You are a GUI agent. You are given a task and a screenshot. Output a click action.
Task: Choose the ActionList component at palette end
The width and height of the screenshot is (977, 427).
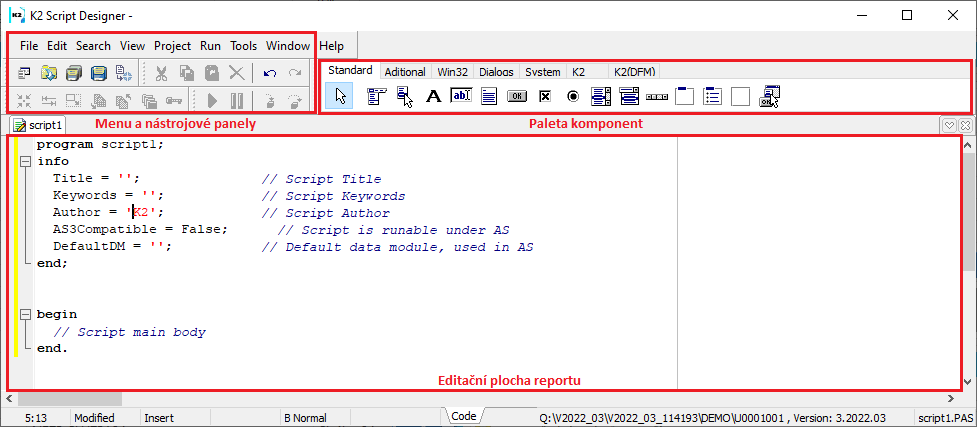(770, 96)
